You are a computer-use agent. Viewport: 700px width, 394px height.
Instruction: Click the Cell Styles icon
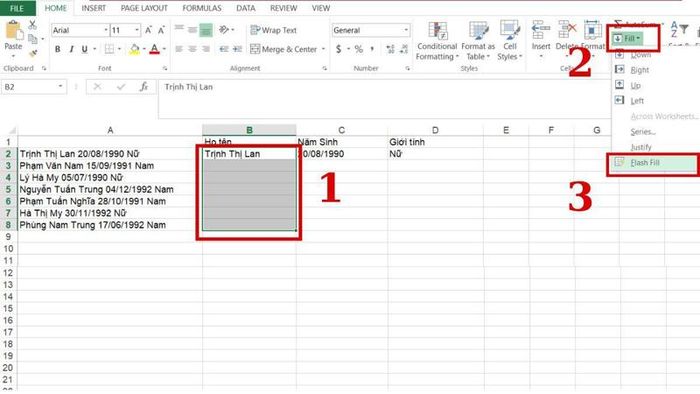[x=509, y=30]
